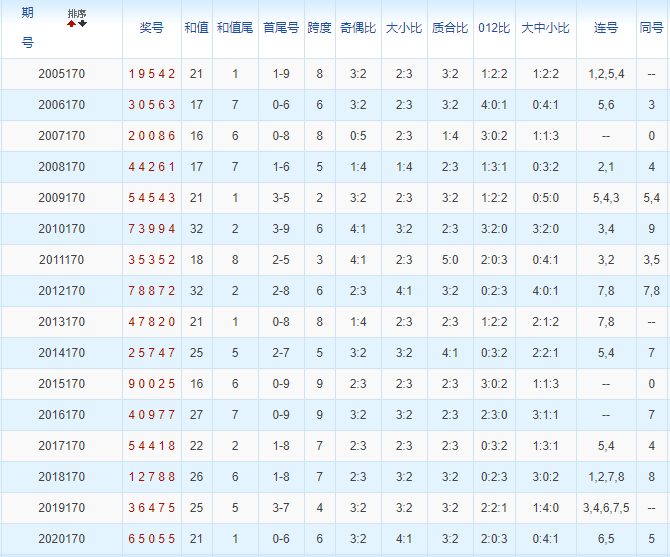Click 连号 value 3,4,6,7,5
Screen dimensions: 670x557
pos(606,508)
